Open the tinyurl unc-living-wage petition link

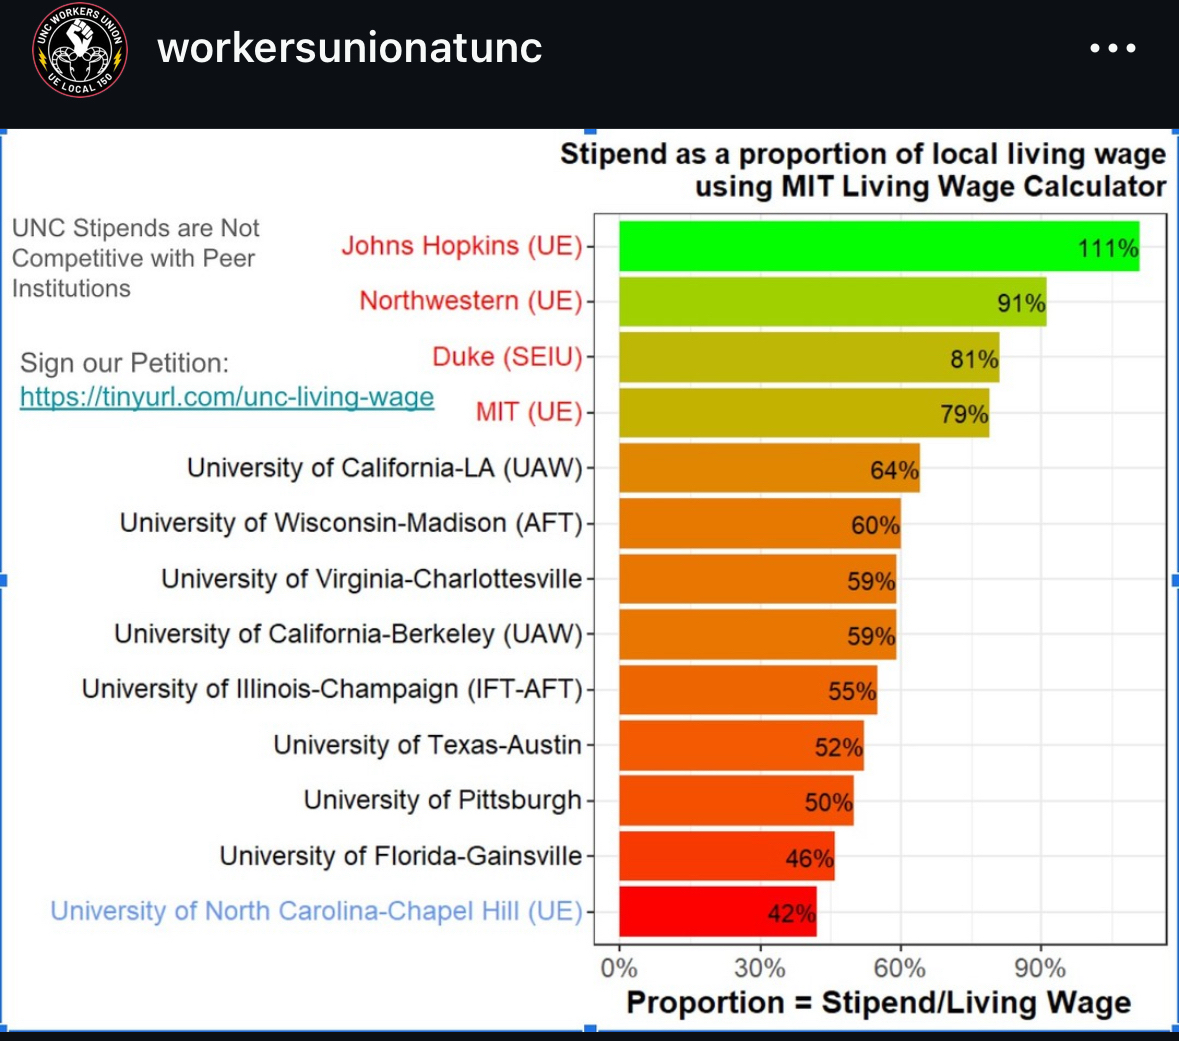click(227, 397)
